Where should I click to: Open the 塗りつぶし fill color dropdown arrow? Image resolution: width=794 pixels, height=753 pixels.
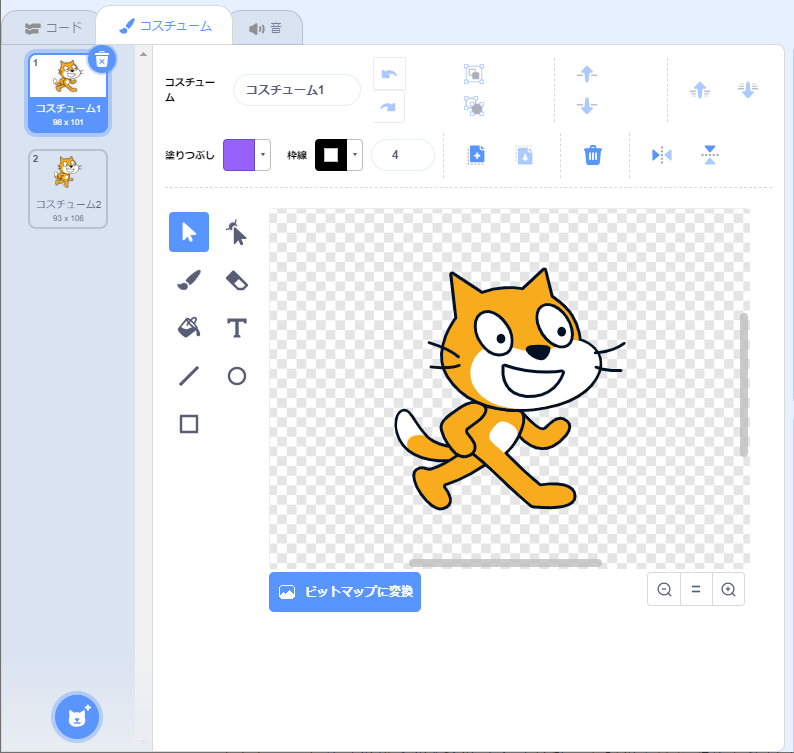click(263, 154)
